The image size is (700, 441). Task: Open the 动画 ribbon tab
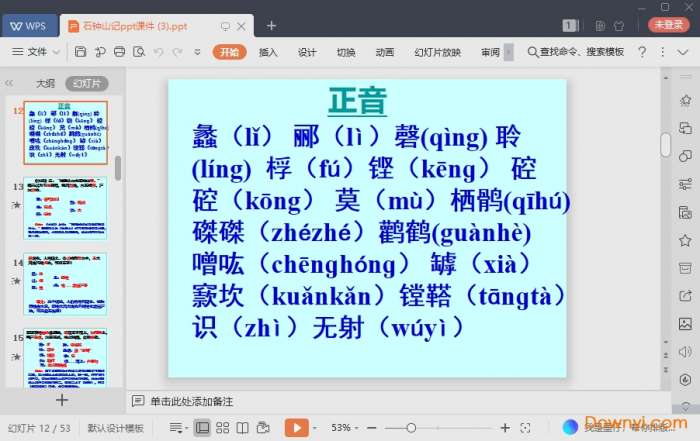(x=384, y=52)
